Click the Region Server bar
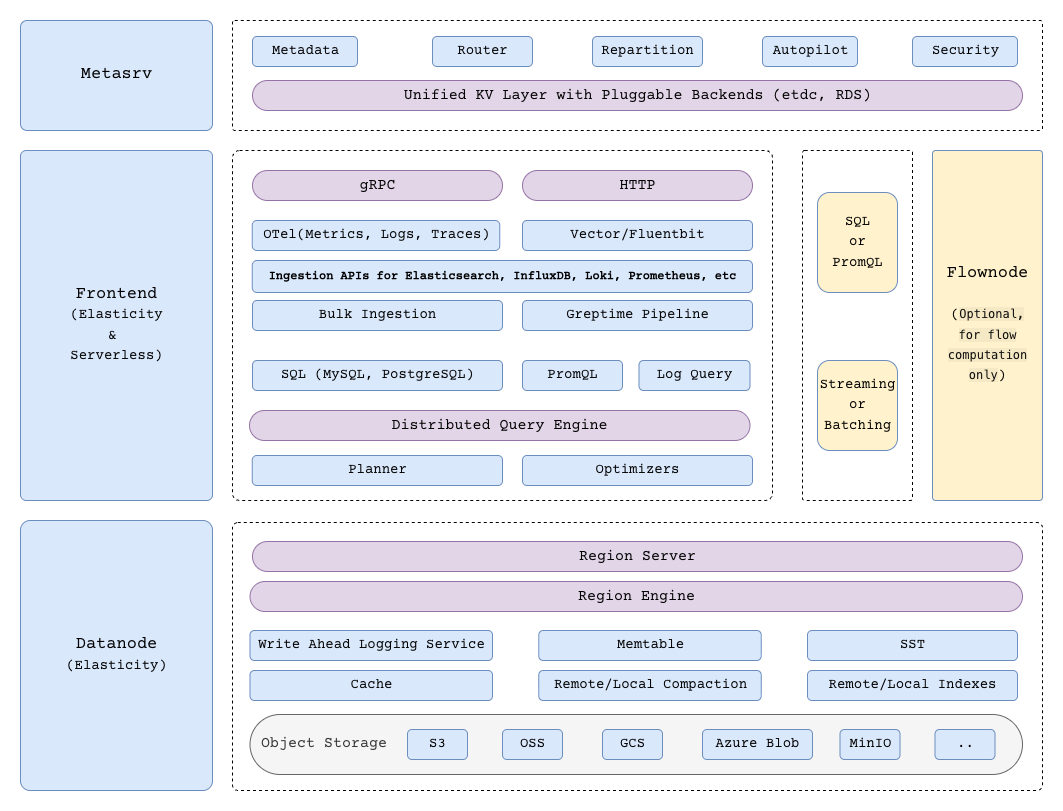 tap(637, 556)
